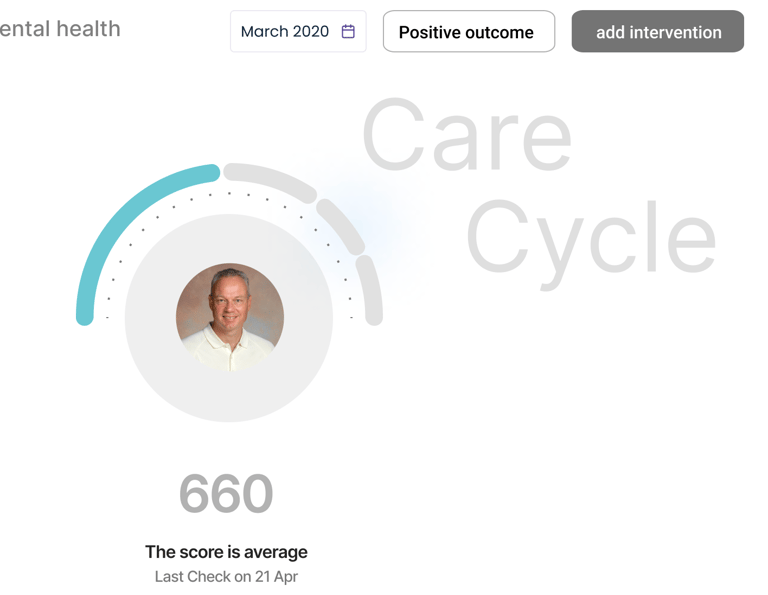The height and width of the screenshot is (595, 768).
Task: Click the top gray segment of the gauge
Action: tap(269, 180)
